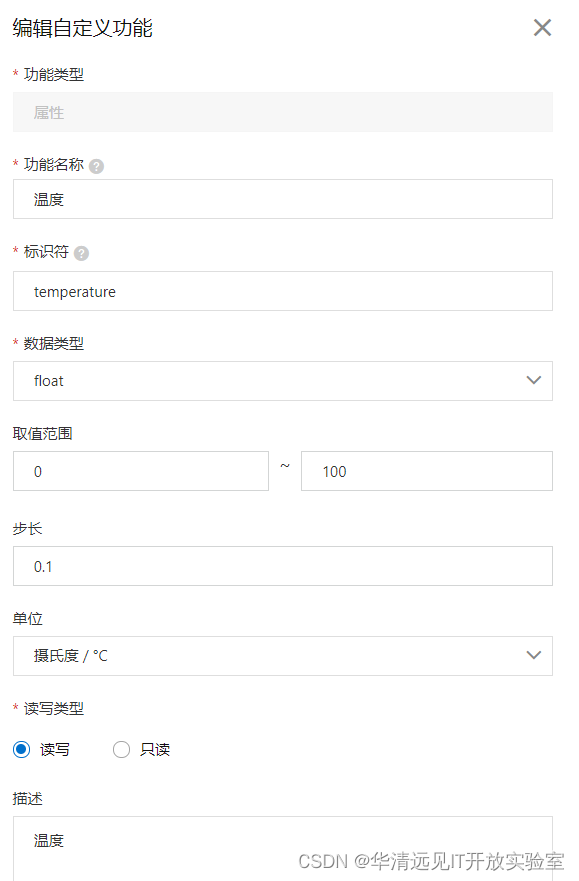
Task: Focus the 功能名称 field containing 温度
Action: coord(282,199)
